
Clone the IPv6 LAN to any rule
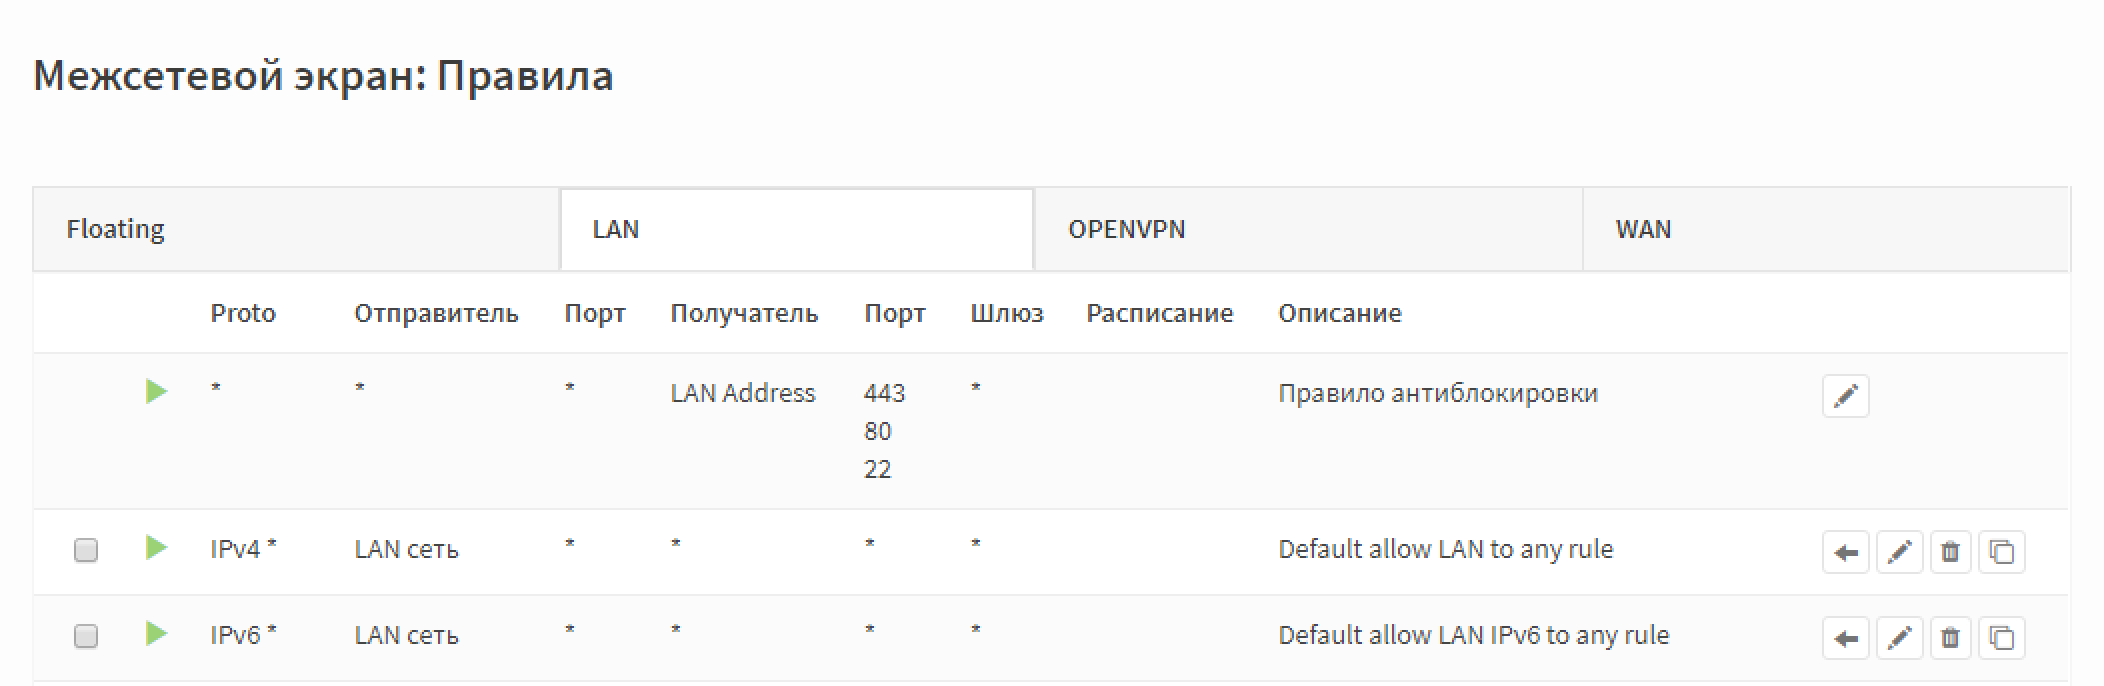coord(2002,638)
